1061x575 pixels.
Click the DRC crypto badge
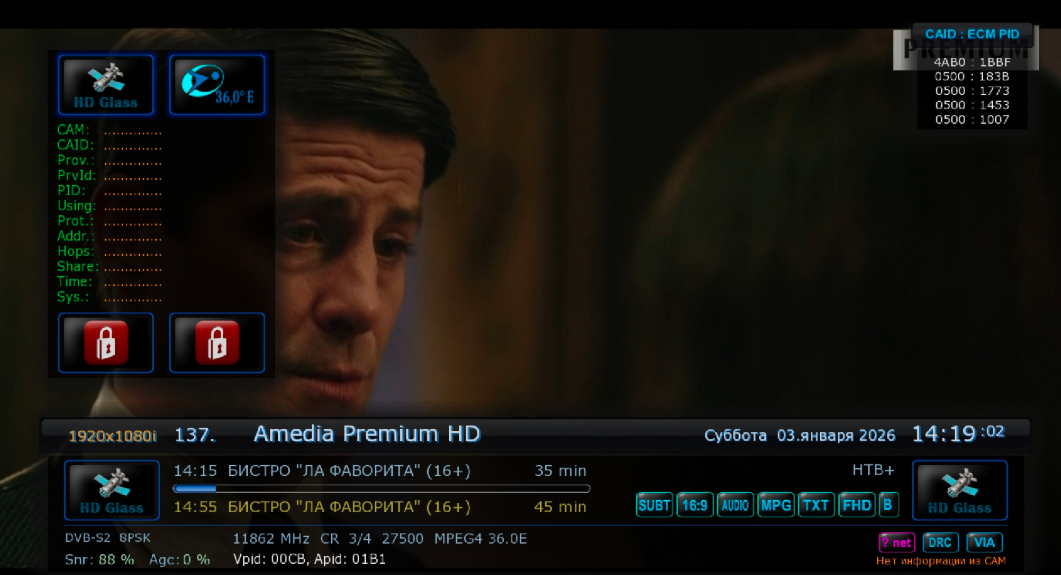pyautogui.click(x=940, y=543)
